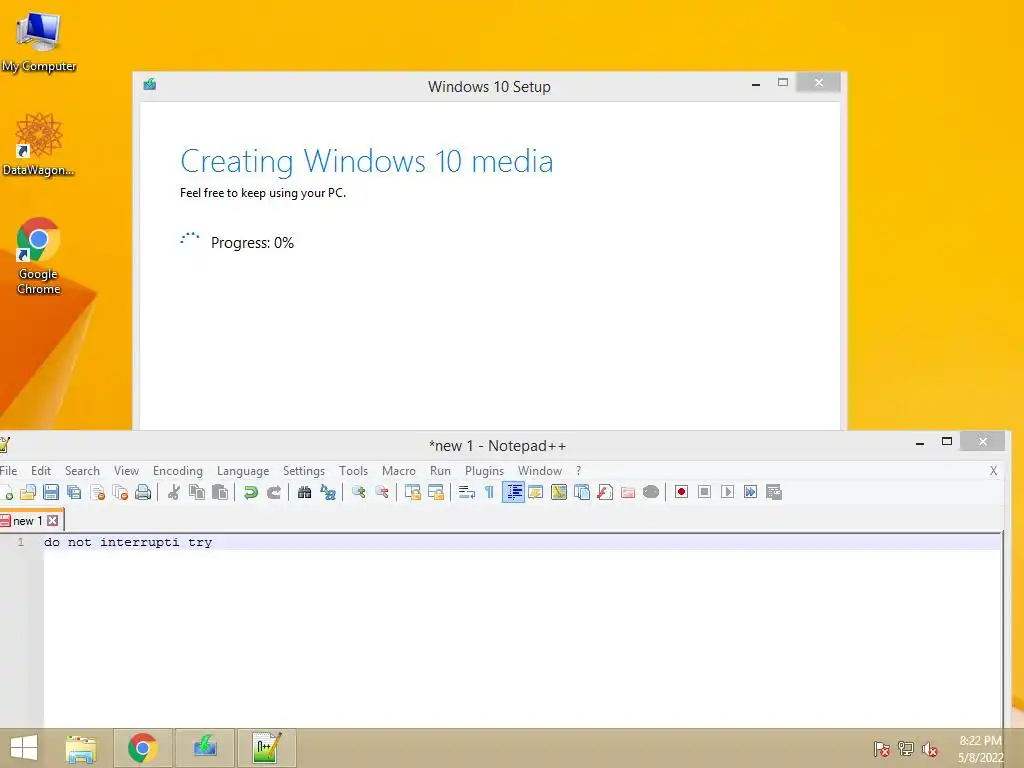
Task: Toggle the highlighted indent guide button
Action: 513,492
